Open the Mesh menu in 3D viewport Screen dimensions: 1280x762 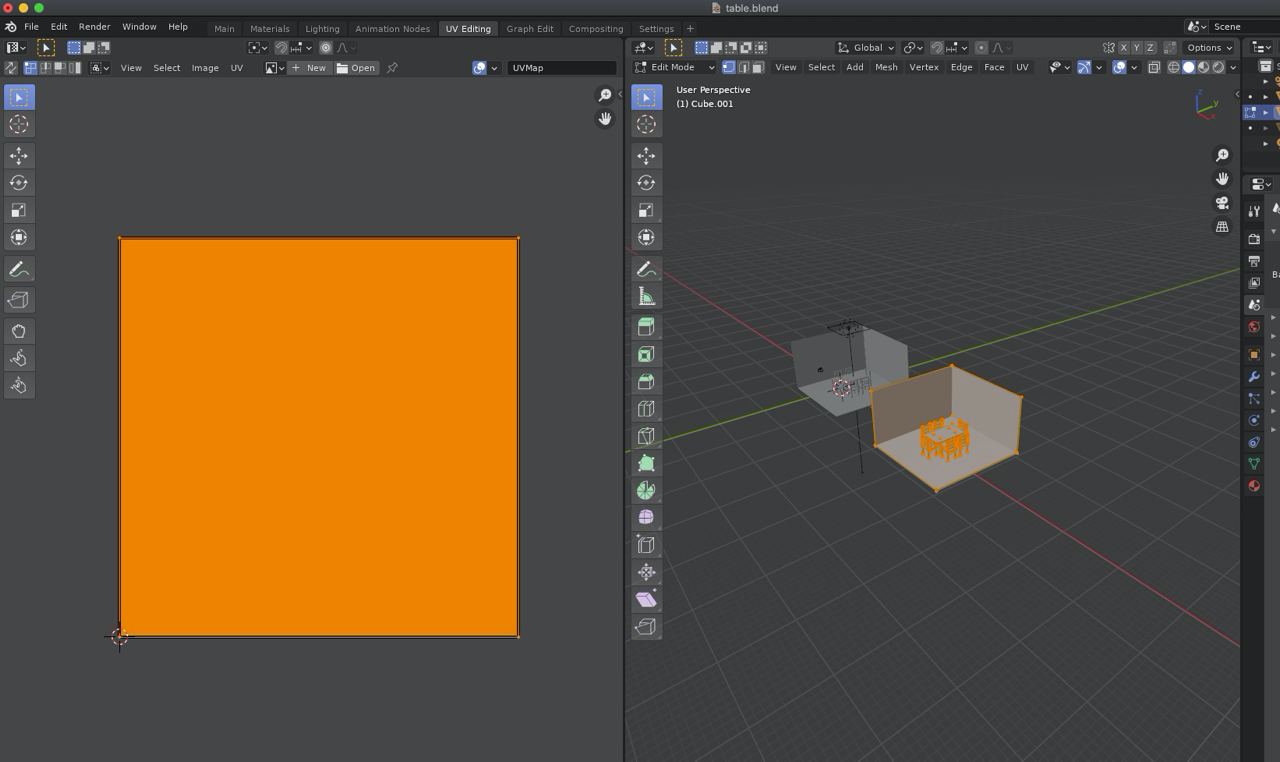(x=886, y=67)
